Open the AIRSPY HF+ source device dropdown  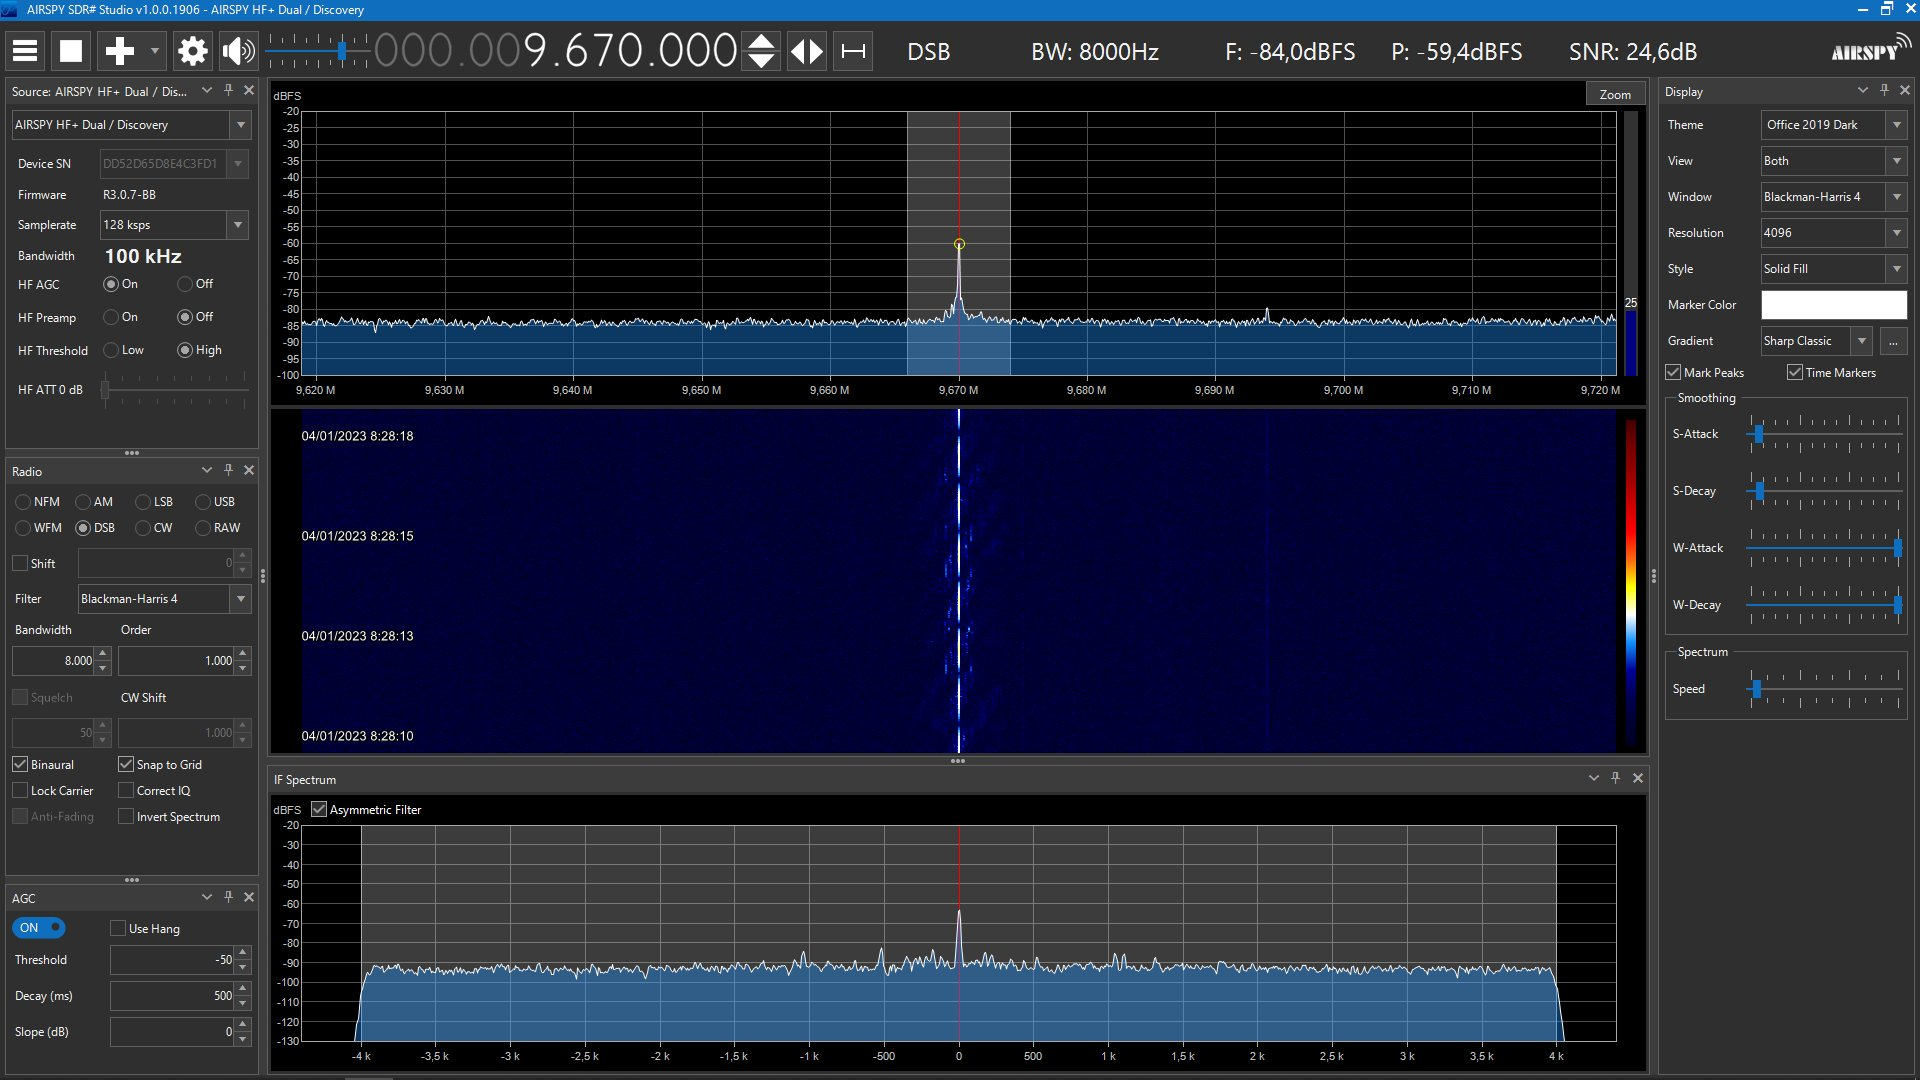[131, 125]
